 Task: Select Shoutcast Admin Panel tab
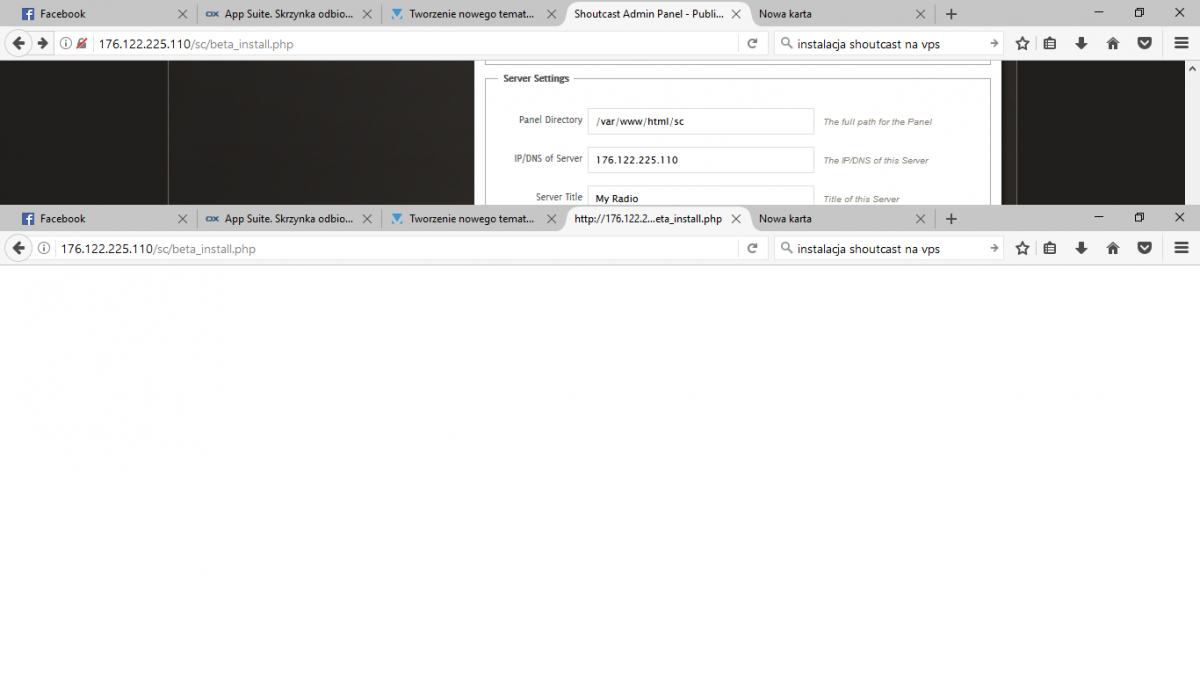658,14
